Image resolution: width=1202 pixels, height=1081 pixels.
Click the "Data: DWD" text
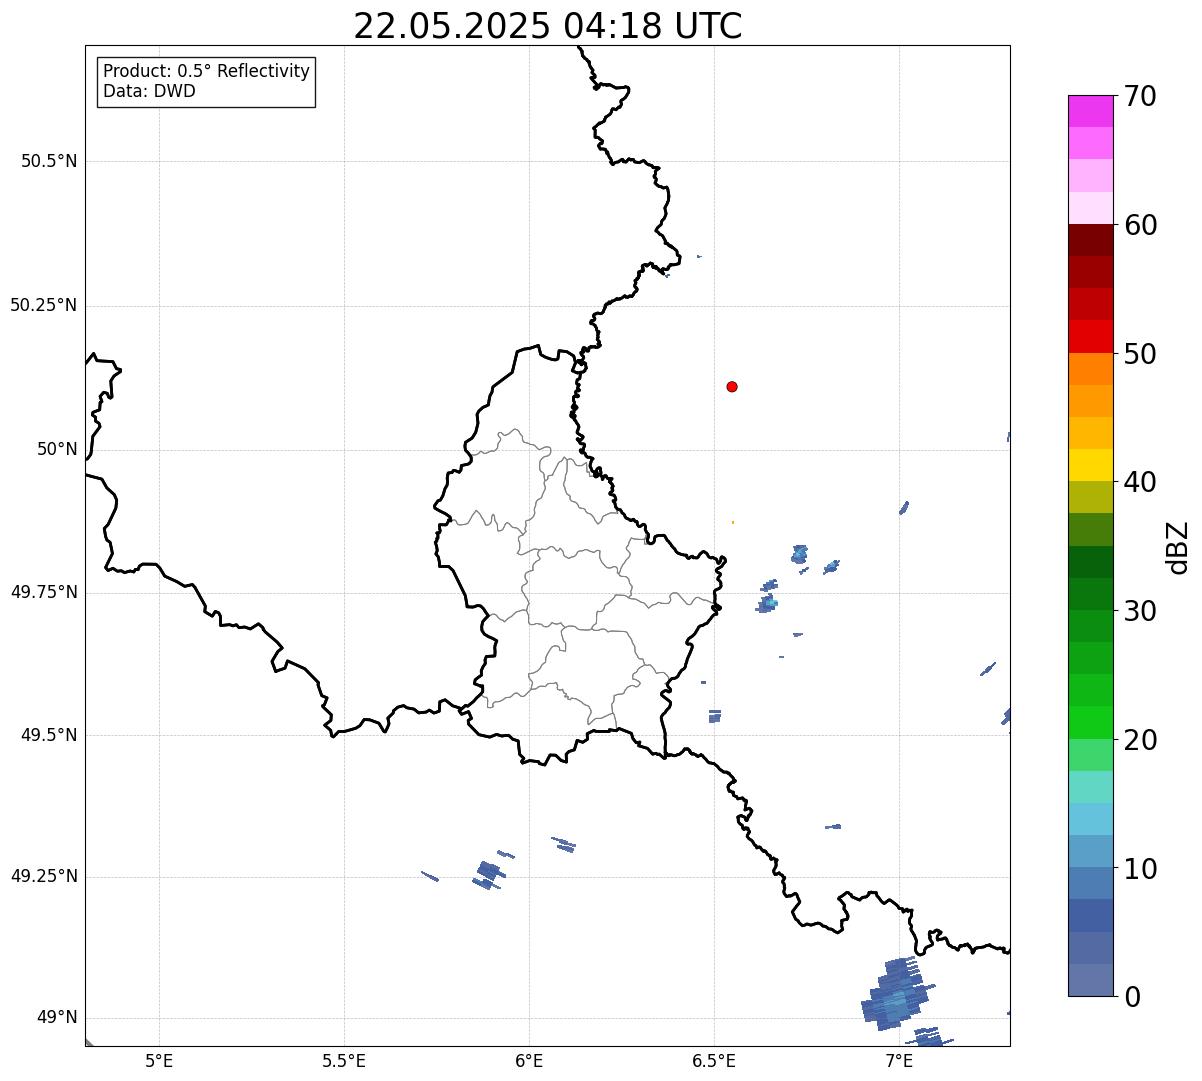[x=150, y=91]
